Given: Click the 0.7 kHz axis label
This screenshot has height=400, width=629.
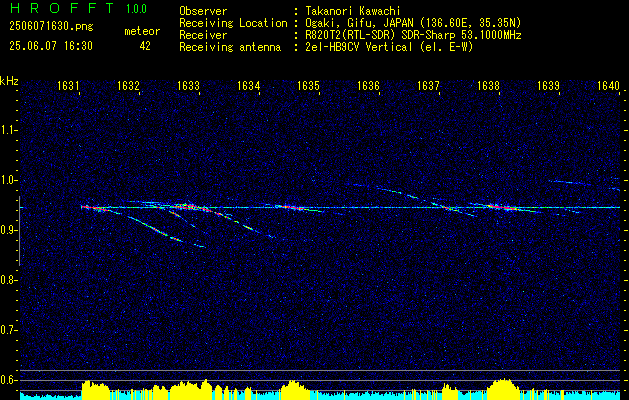Looking at the screenshot, I should [x=8, y=330].
